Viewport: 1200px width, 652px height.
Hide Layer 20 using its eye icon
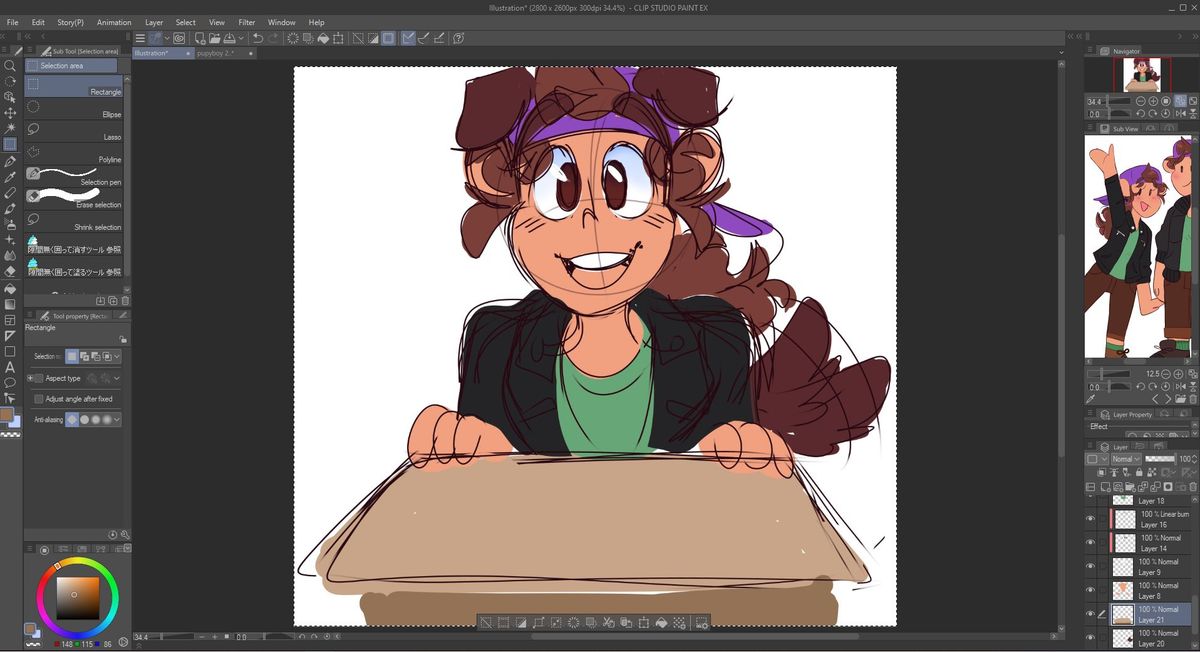[x=1090, y=638]
